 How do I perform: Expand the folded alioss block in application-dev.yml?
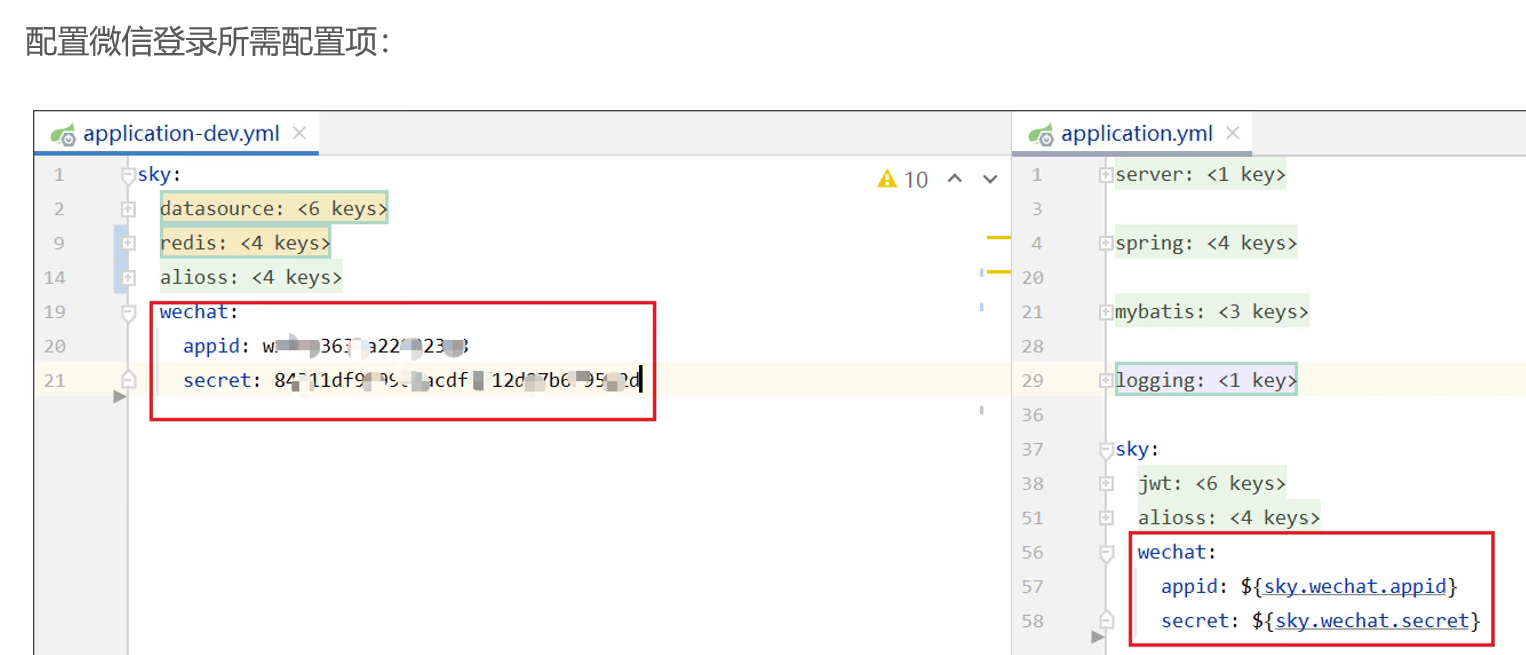tap(128, 277)
